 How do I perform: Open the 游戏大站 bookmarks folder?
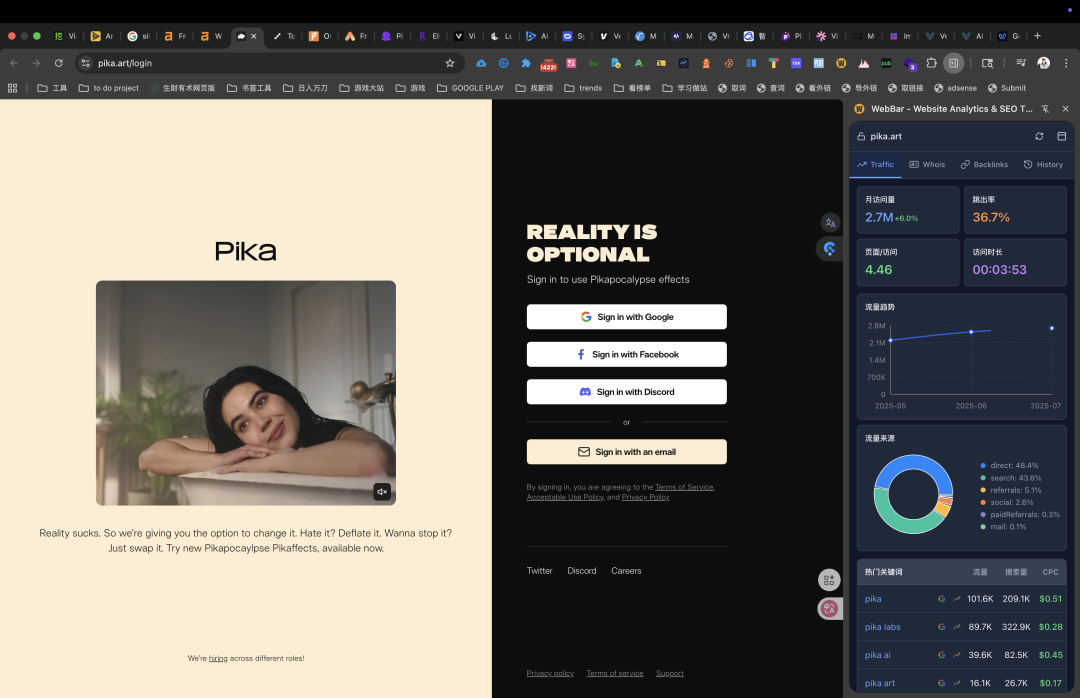click(362, 88)
